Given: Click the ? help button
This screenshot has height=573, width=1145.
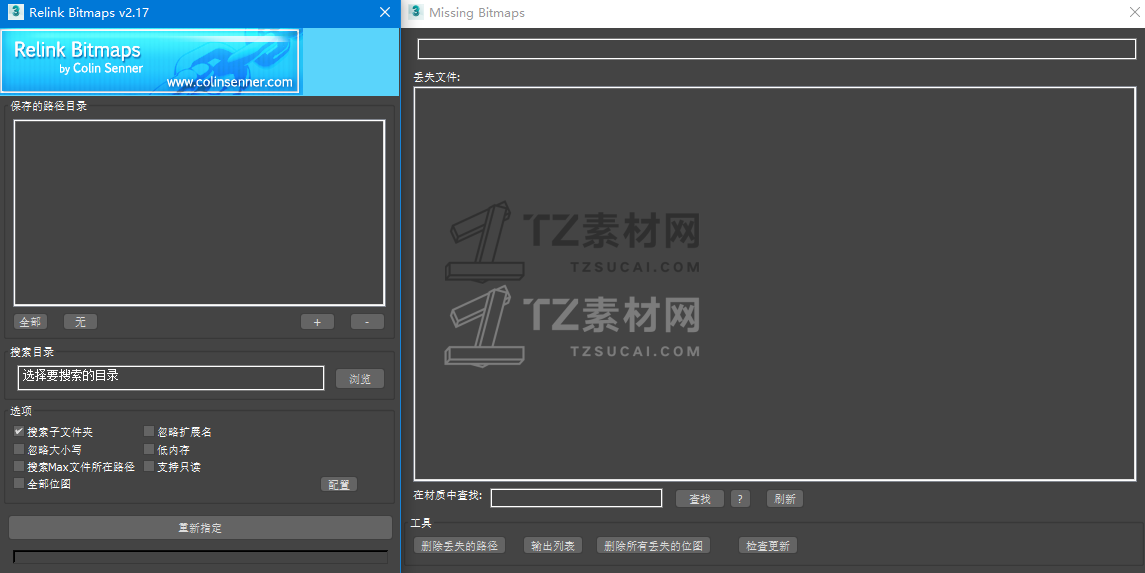Looking at the screenshot, I should [x=740, y=499].
